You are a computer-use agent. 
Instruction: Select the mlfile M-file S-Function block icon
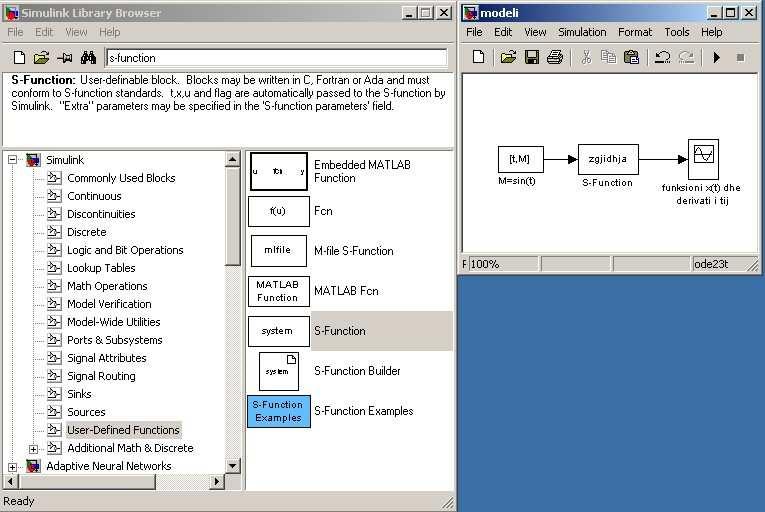click(x=279, y=250)
